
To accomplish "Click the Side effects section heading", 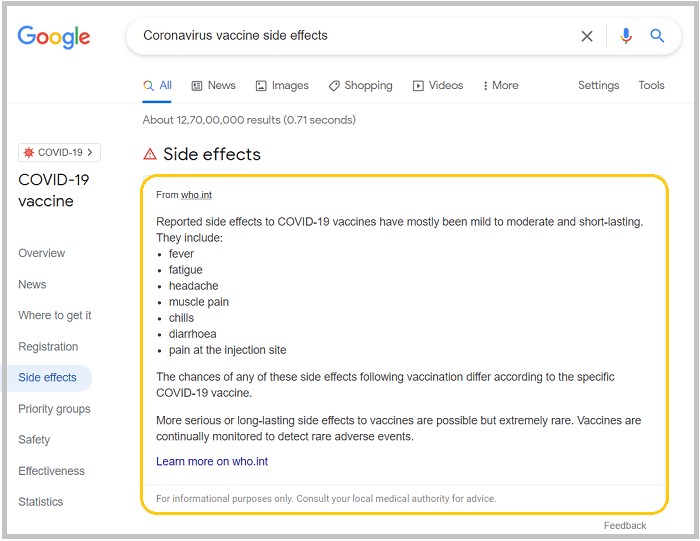I will point(212,154).
